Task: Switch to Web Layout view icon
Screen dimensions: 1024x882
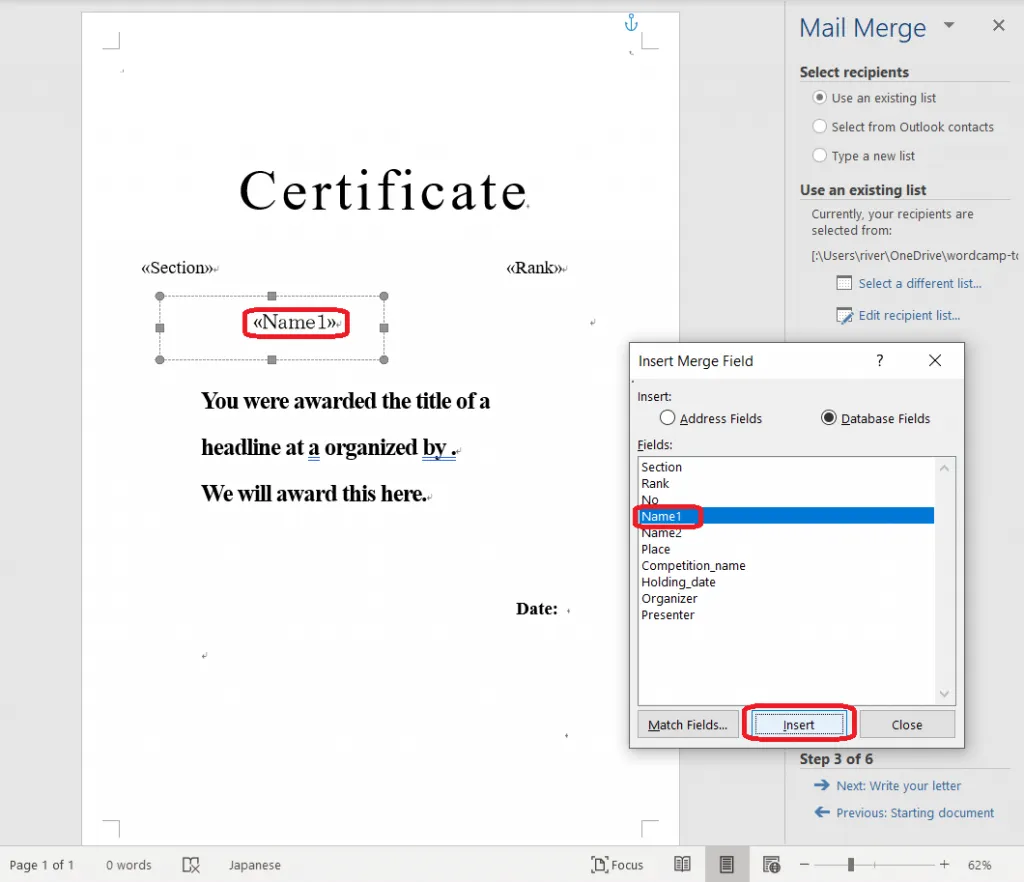Action: pos(771,865)
